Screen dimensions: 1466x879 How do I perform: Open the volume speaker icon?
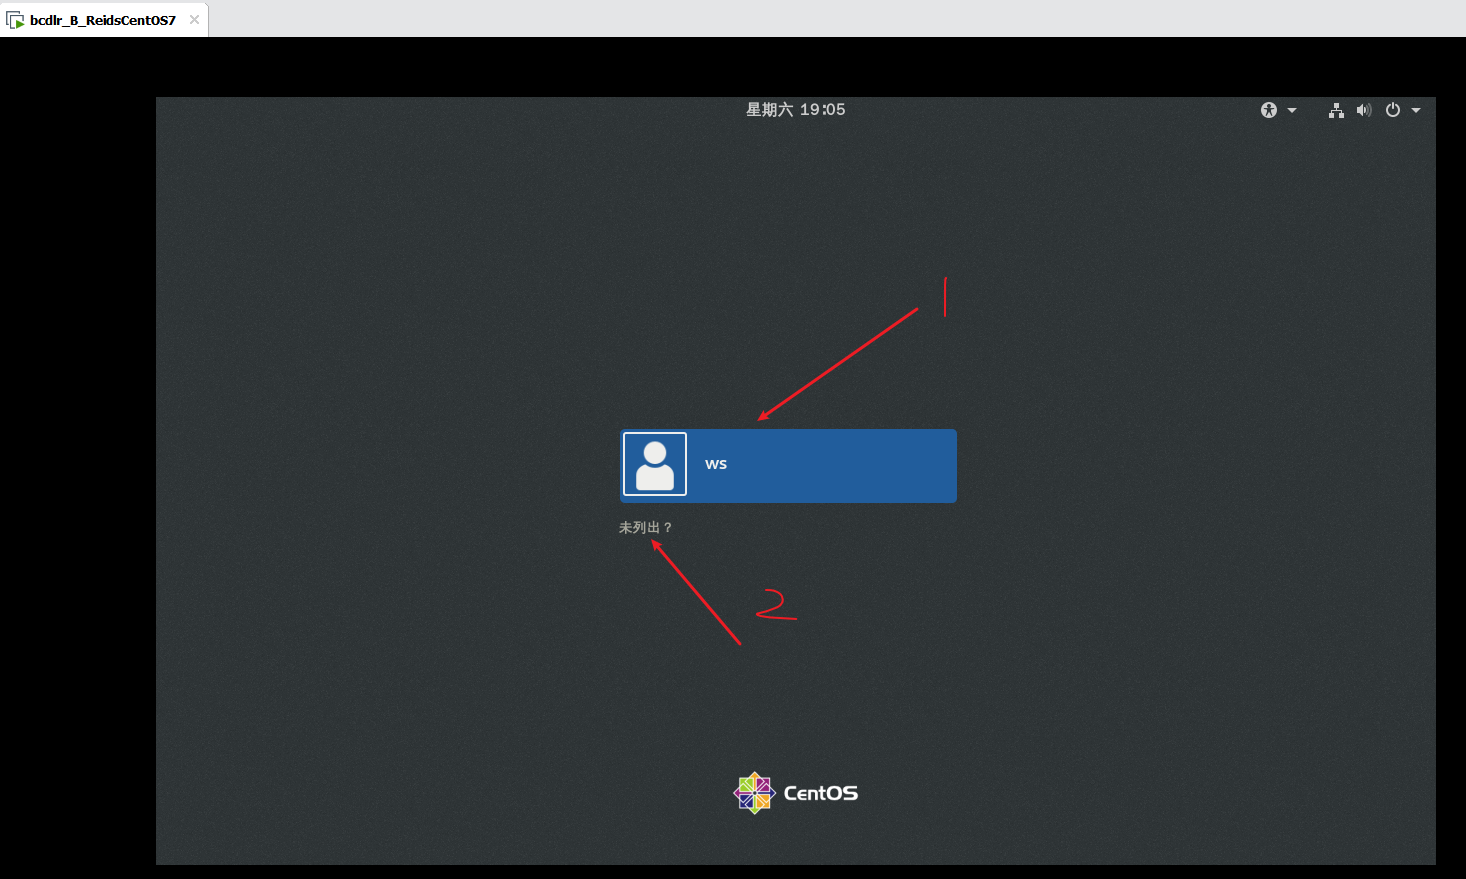coord(1364,110)
